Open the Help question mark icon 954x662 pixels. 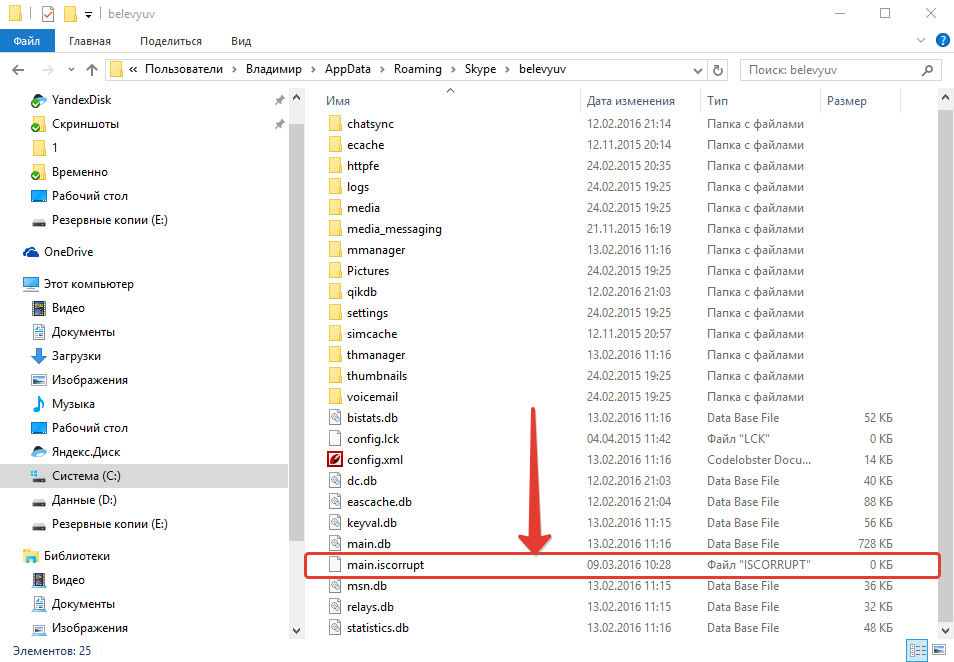click(x=942, y=41)
